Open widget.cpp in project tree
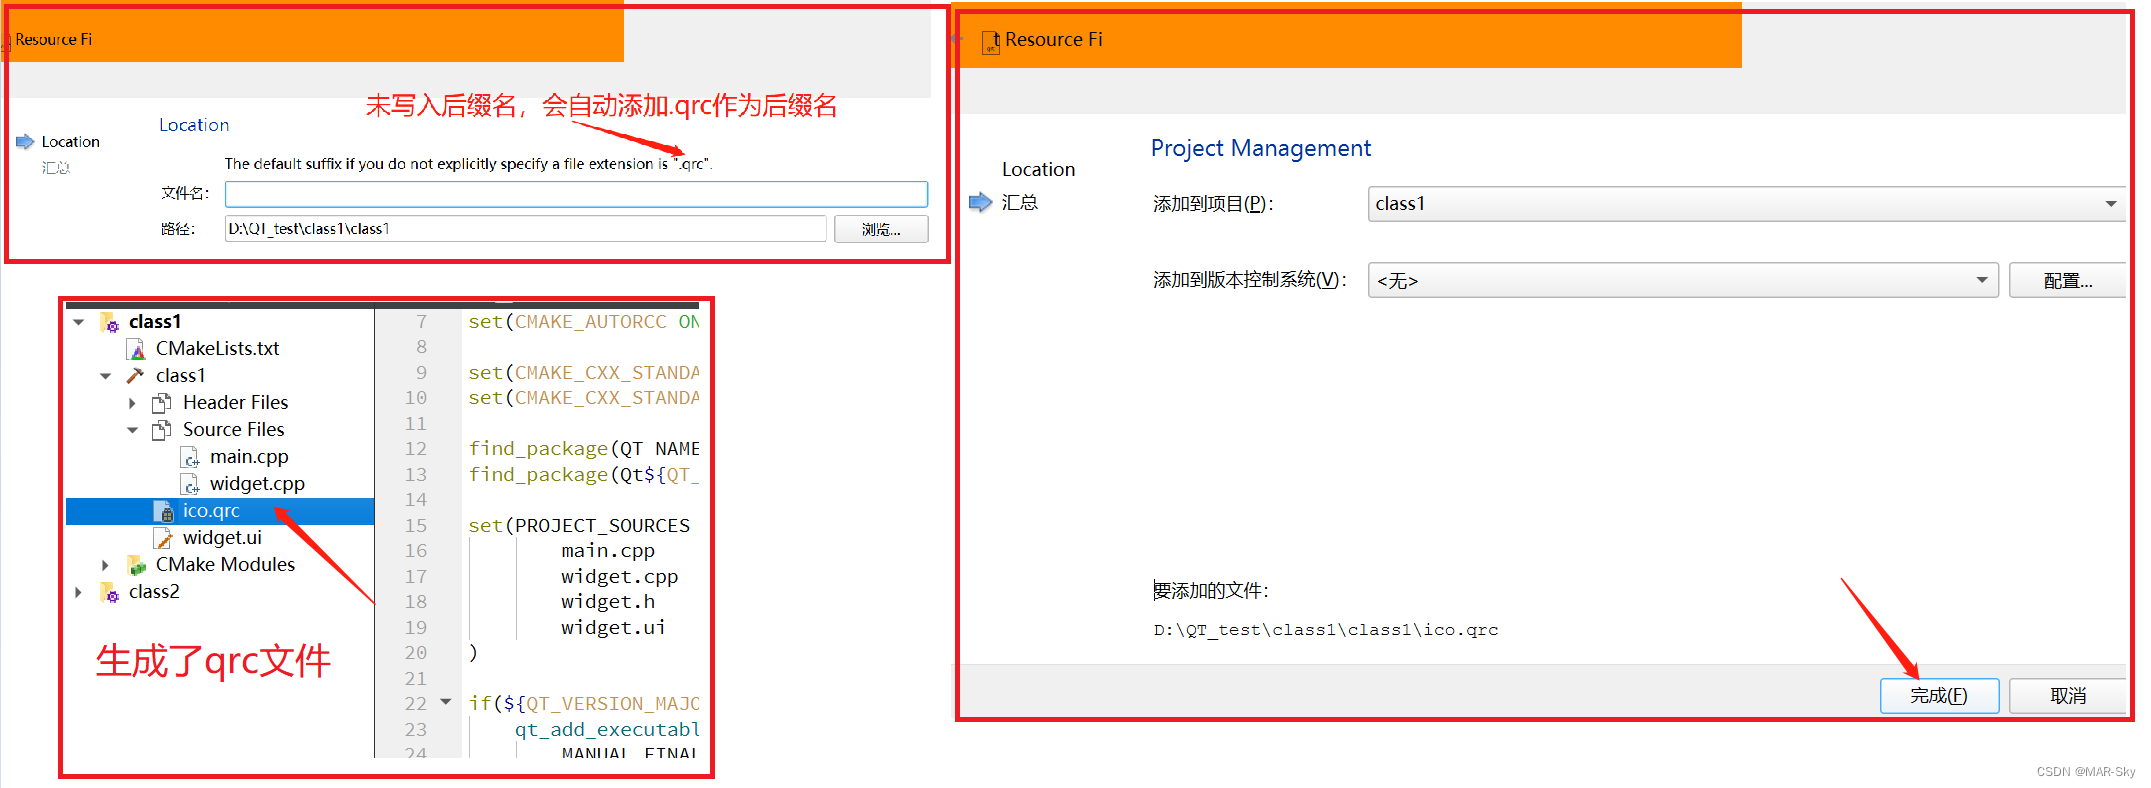This screenshot has height=788, width=2151. coord(257,483)
